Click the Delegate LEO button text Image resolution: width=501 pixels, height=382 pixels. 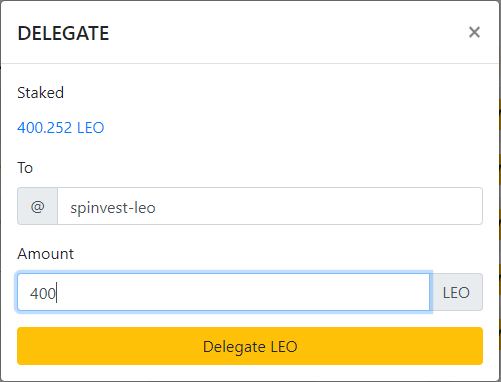click(250, 347)
